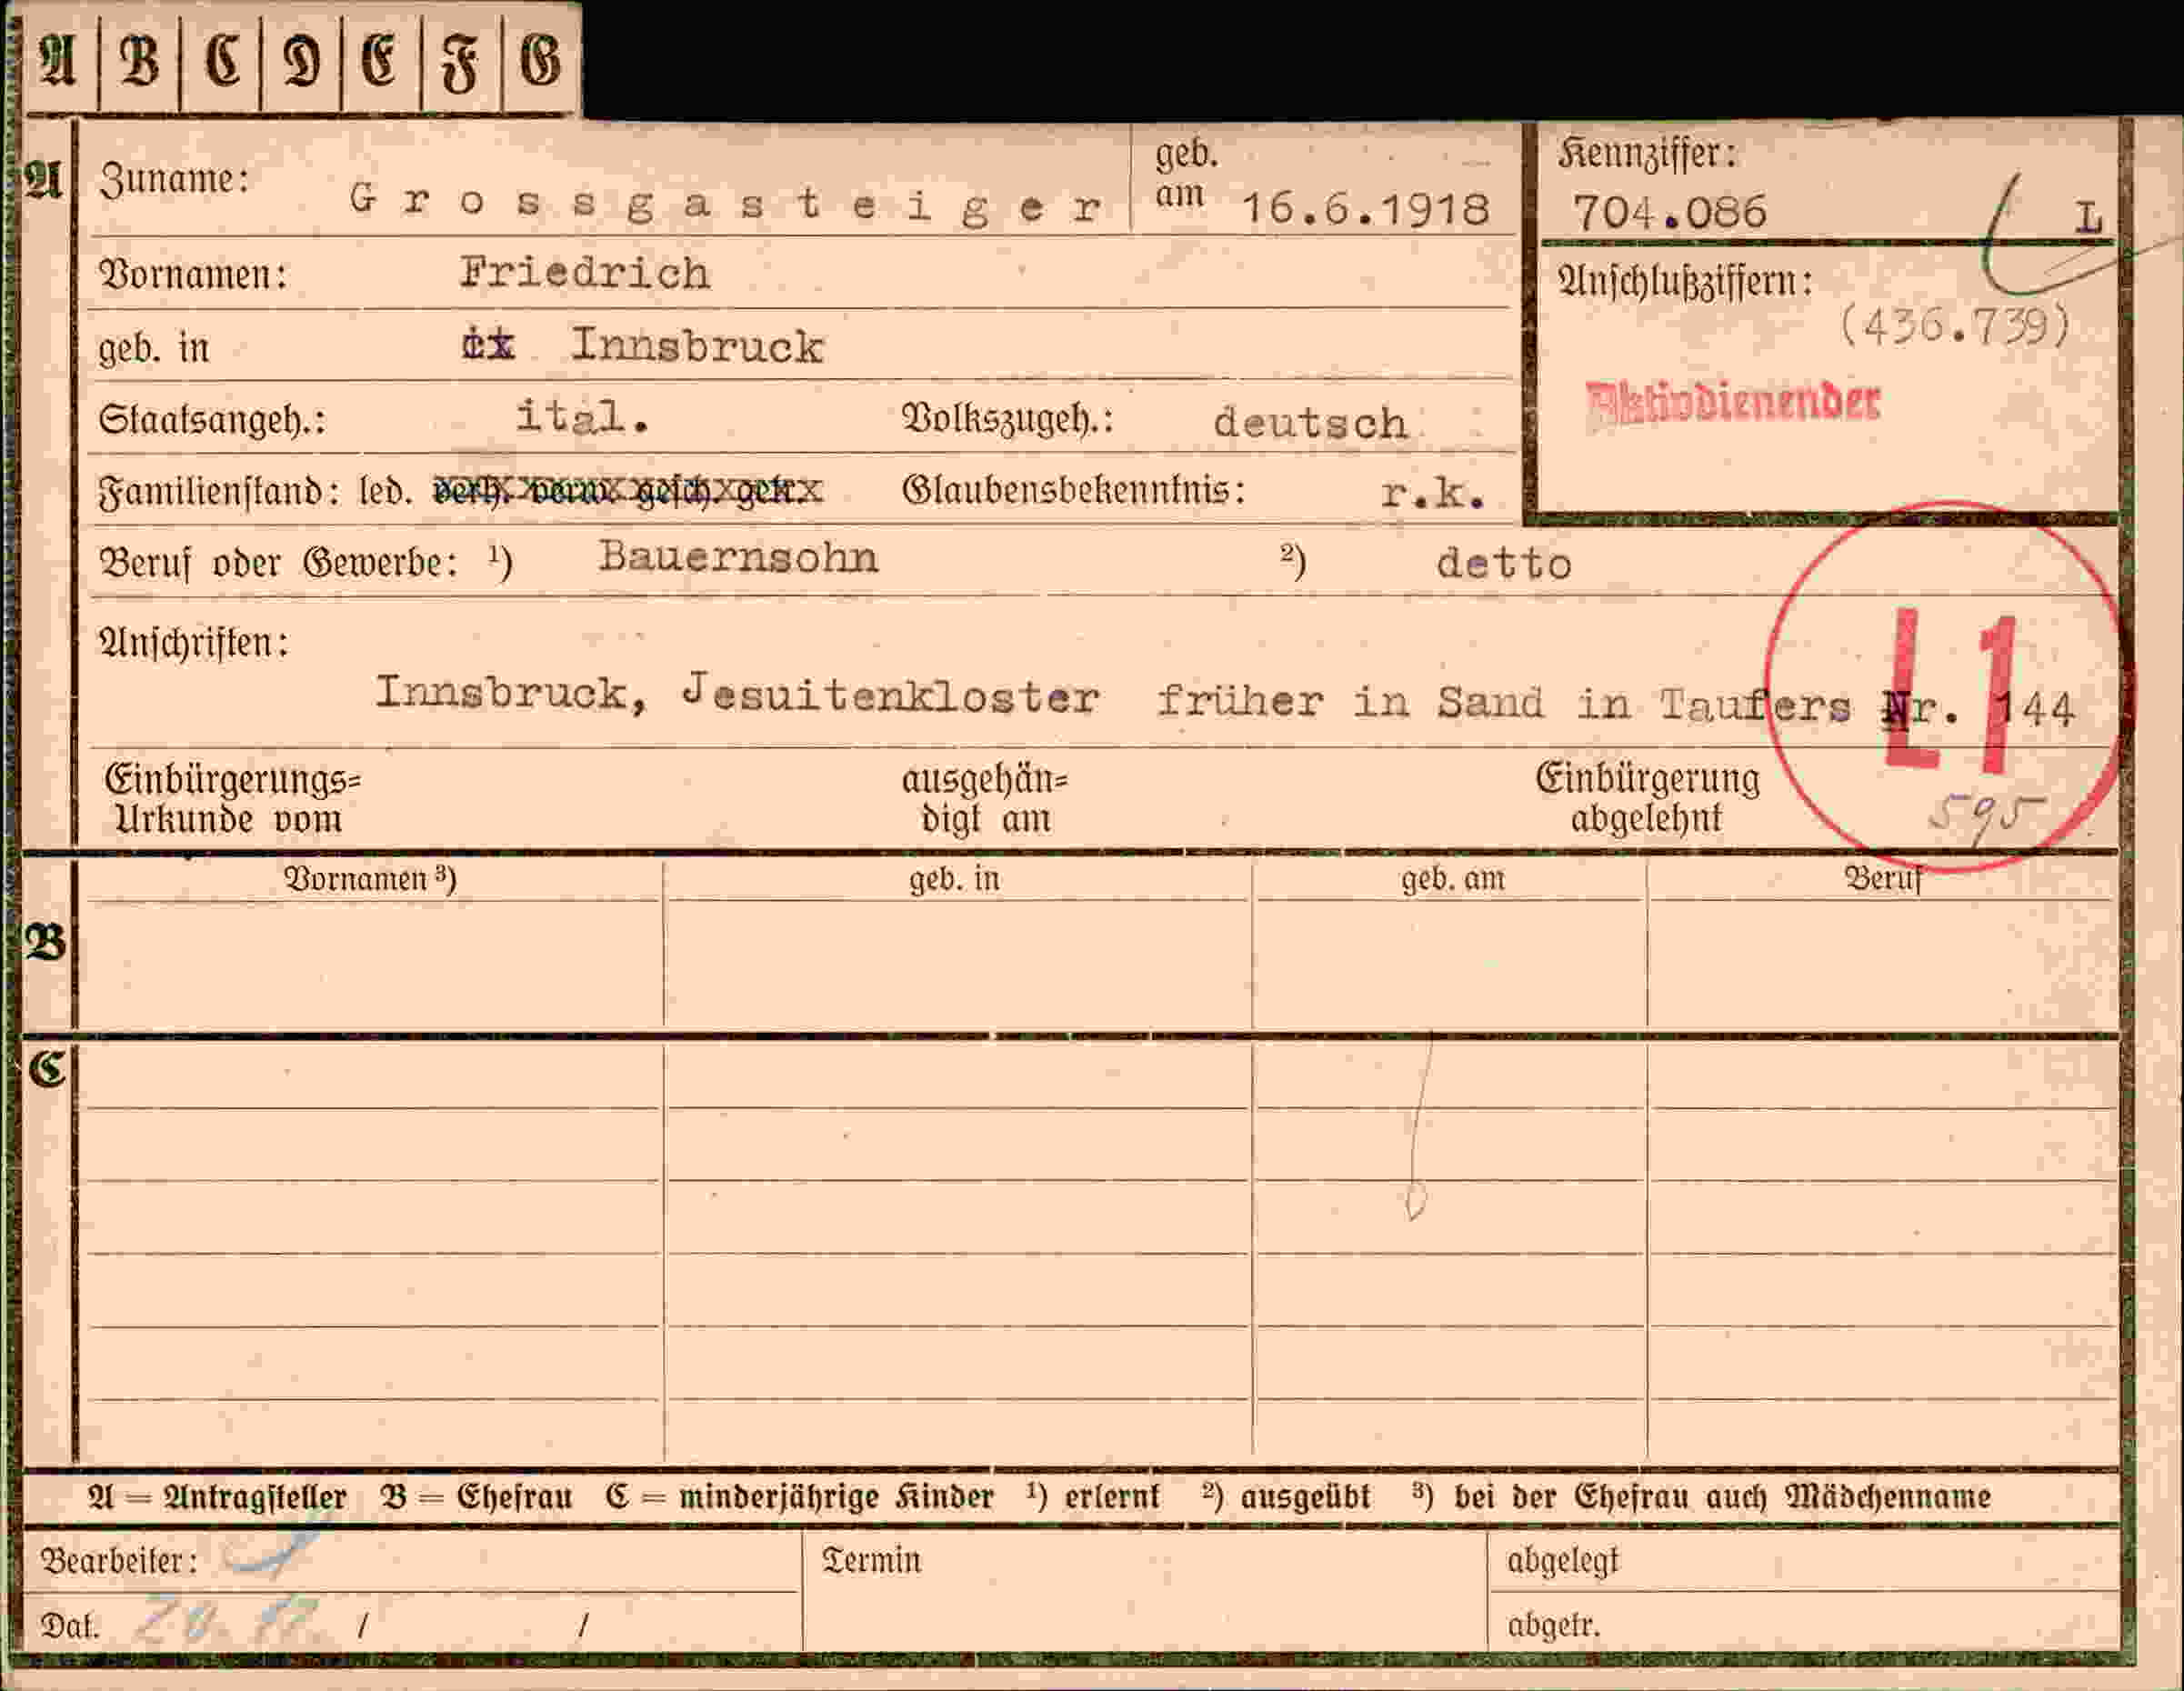2184x1691 pixels.
Task: Select index tab letter D
Action: (x=302, y=62)
